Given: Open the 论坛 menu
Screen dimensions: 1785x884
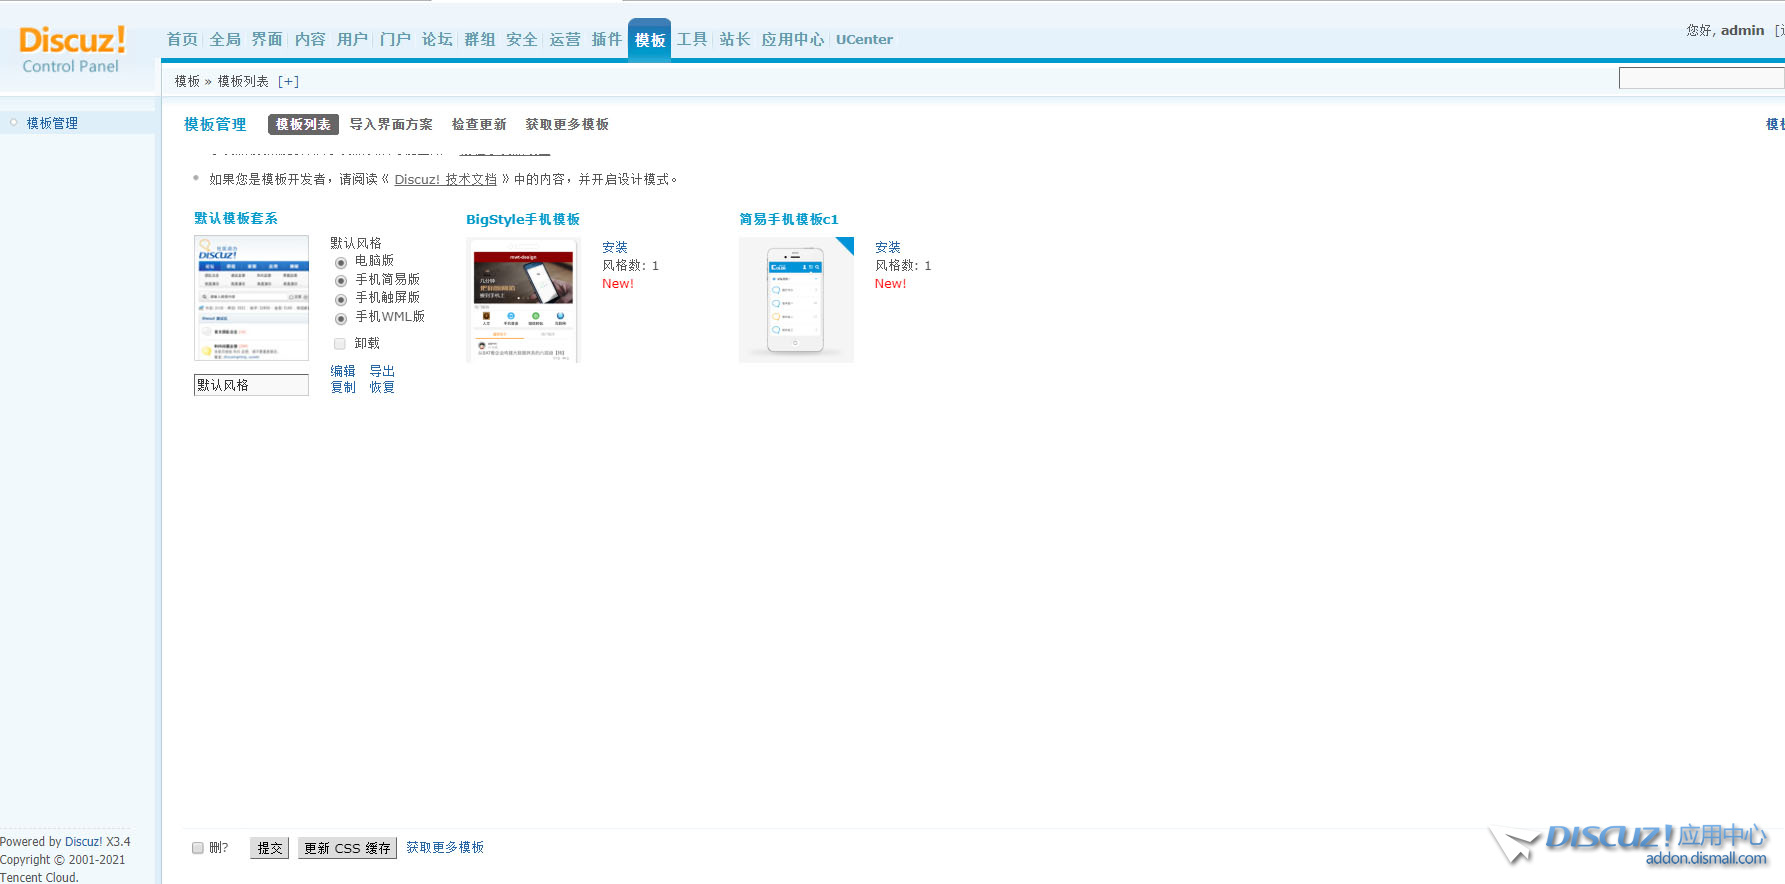Looking at the screenshot, I should pos(437,39).
